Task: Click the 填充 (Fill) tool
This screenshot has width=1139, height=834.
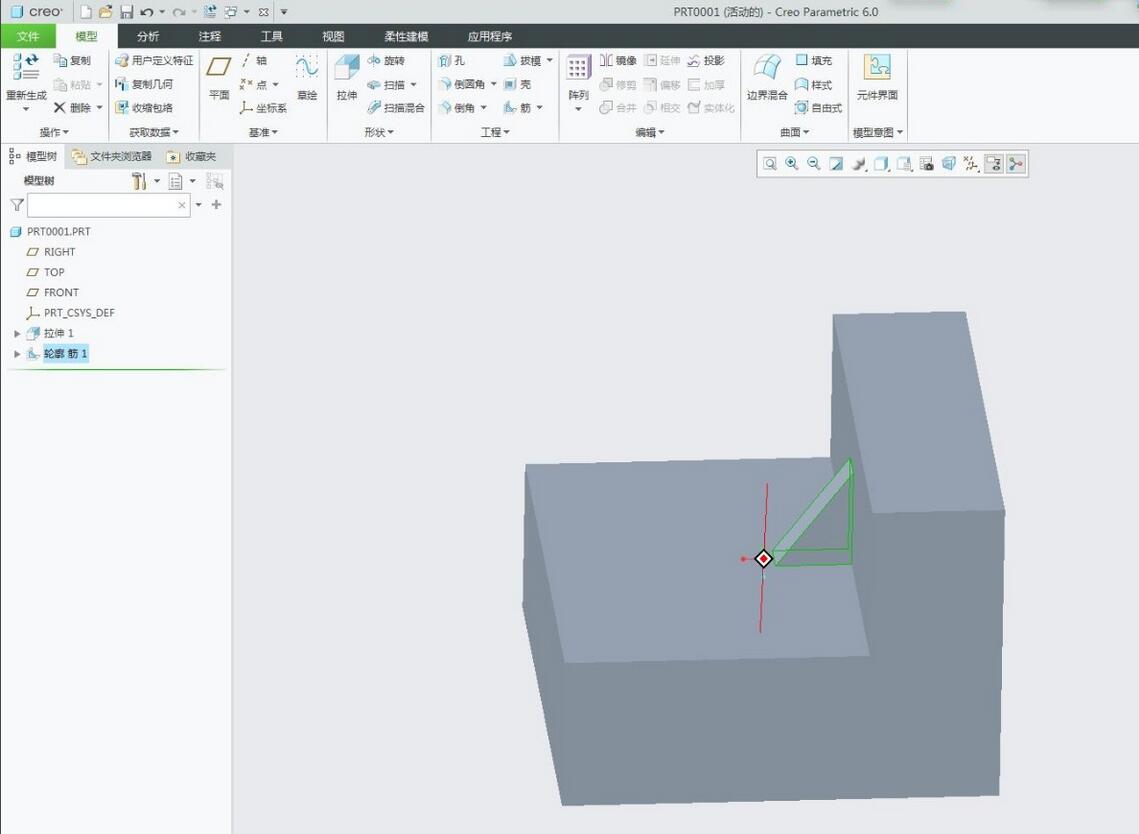Action: (x=814, y=60)
